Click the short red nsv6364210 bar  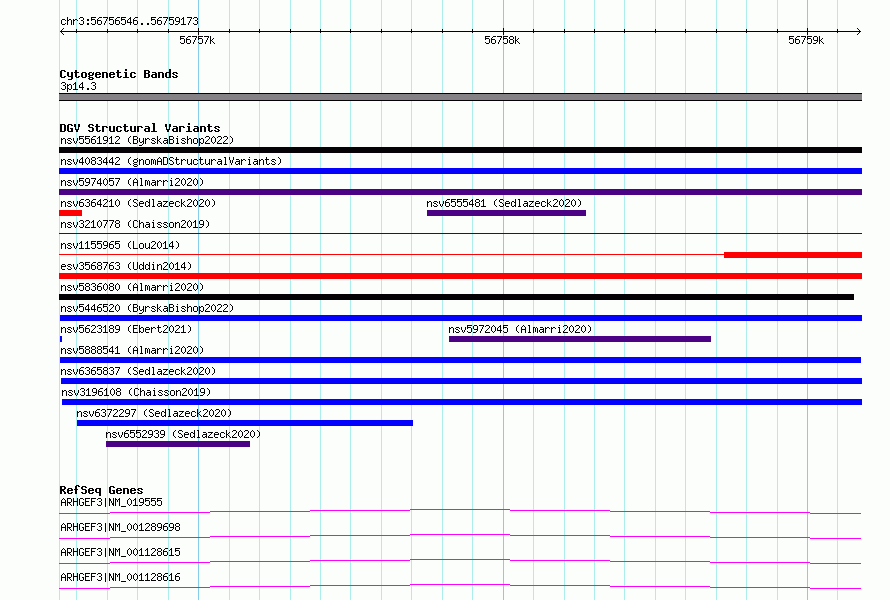click(x=70, y=213)
